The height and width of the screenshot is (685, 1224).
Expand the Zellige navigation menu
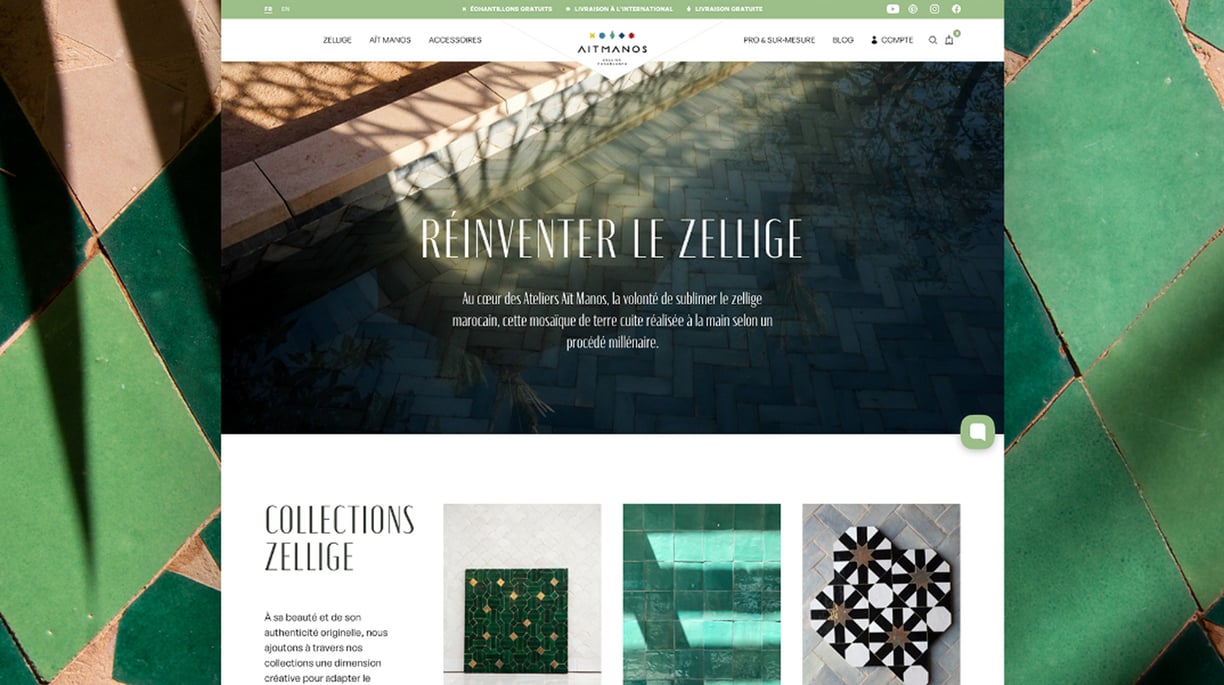click(337, 40)
